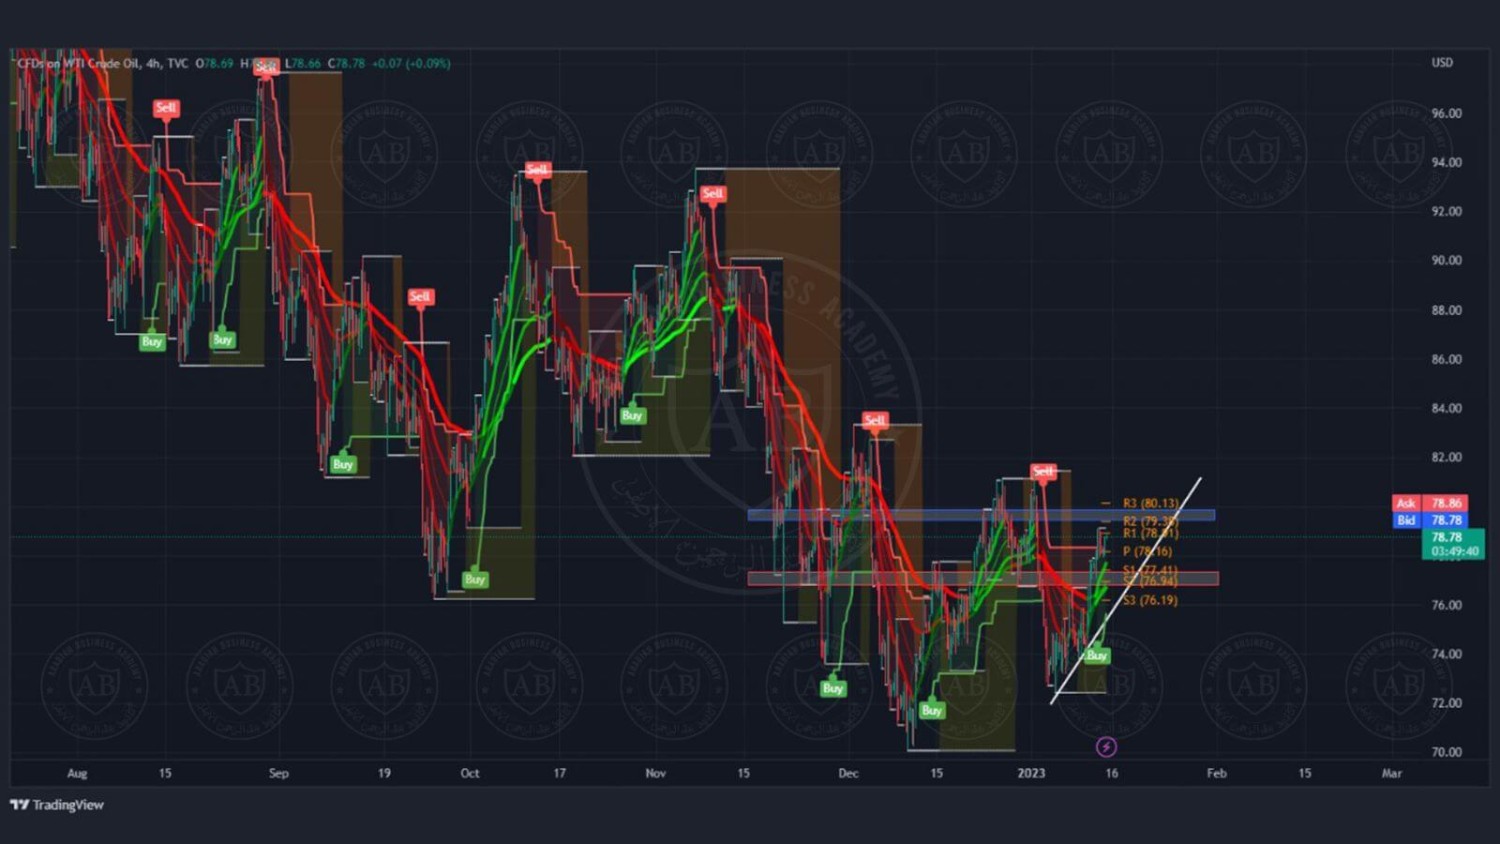Click the S3 (76.19) pivot label
This screenshot has width=1500, height=844.
[x=1150, y=600]
